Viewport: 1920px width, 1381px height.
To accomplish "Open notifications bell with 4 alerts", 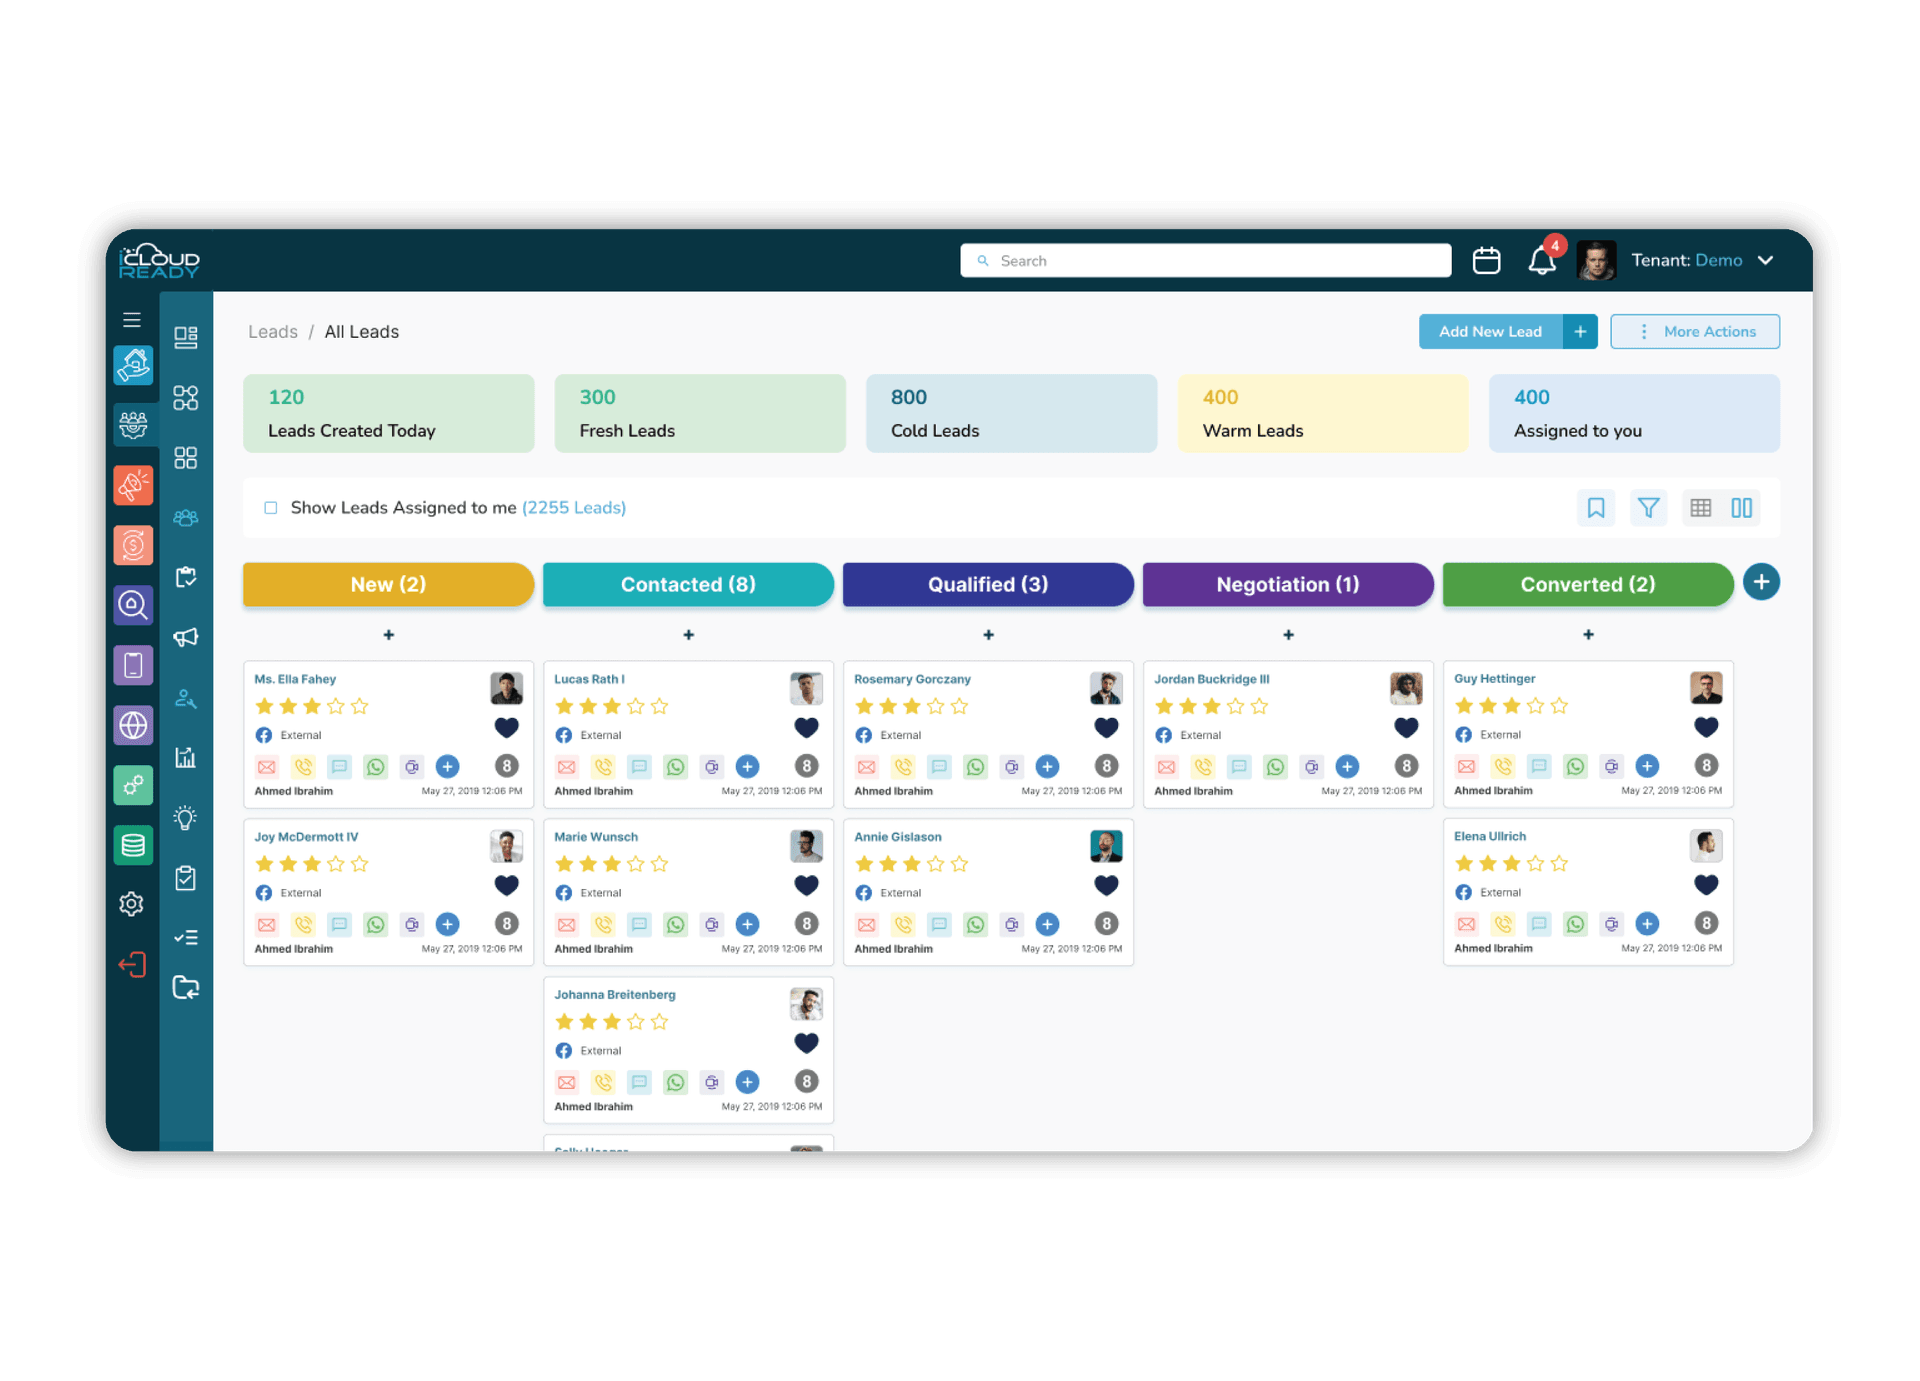I will click(x=1541, y=261).
